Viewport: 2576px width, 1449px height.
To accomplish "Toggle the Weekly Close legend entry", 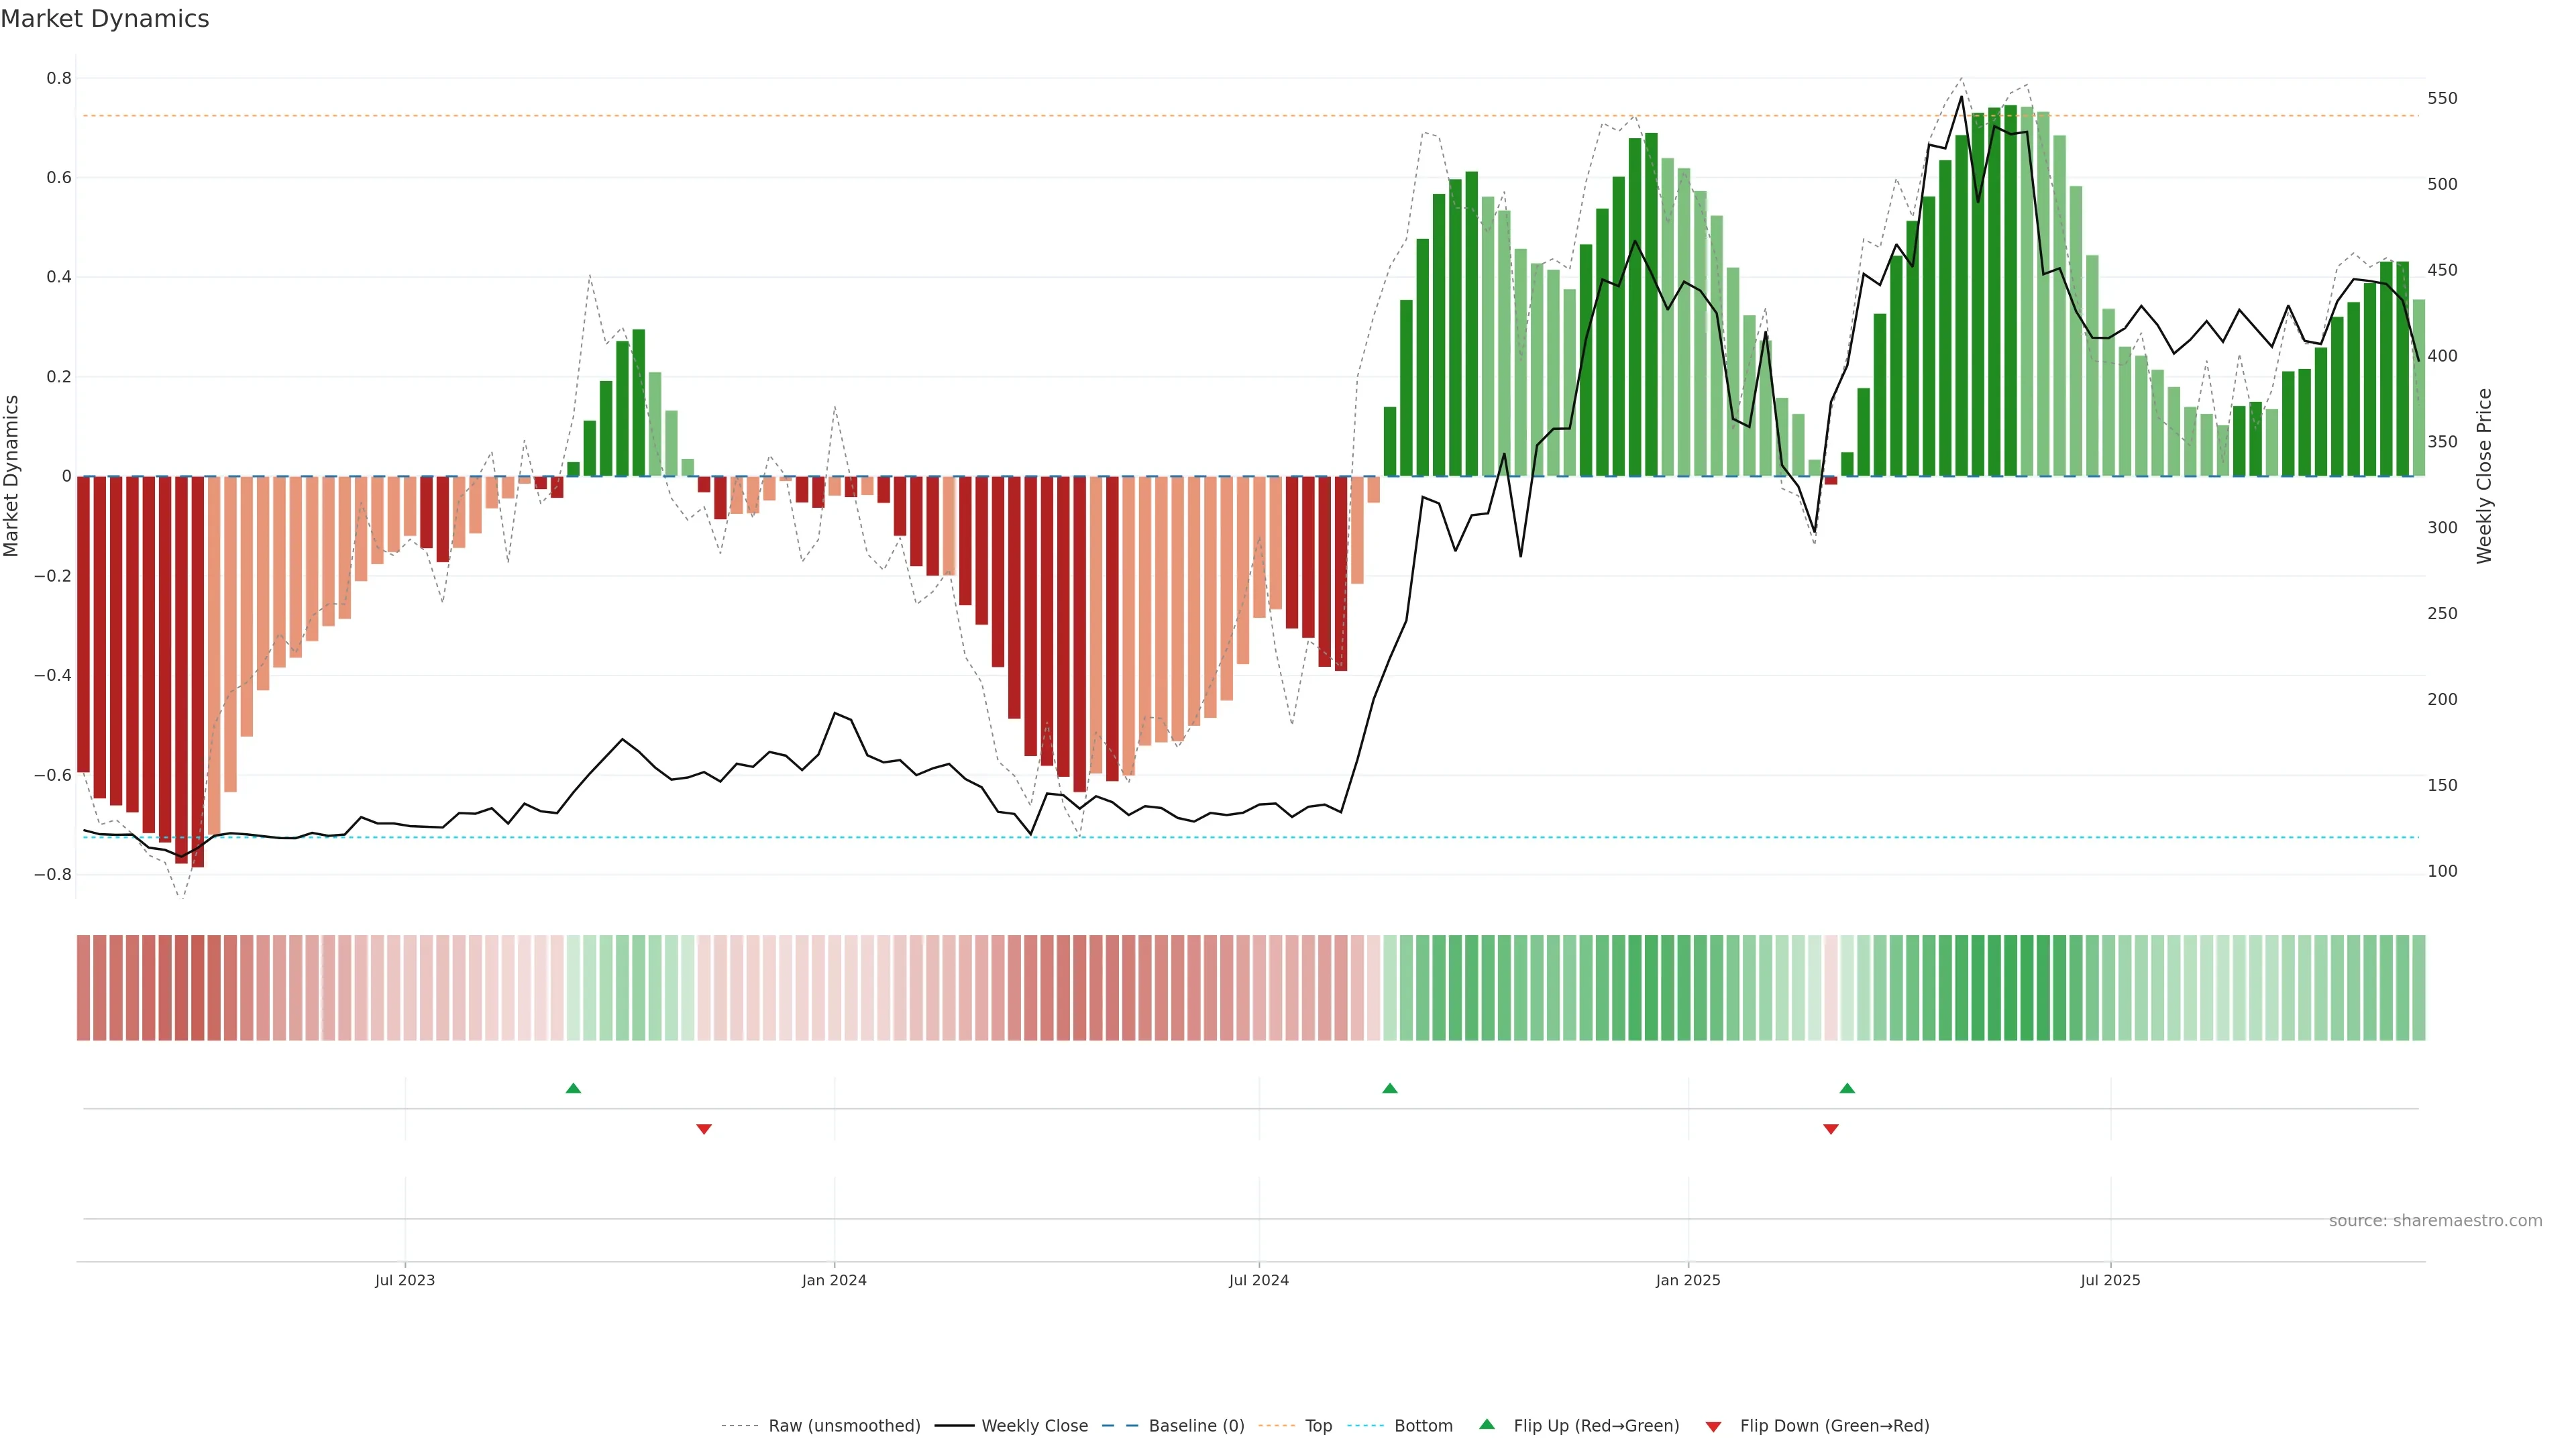I will tap(1034, 1426).
